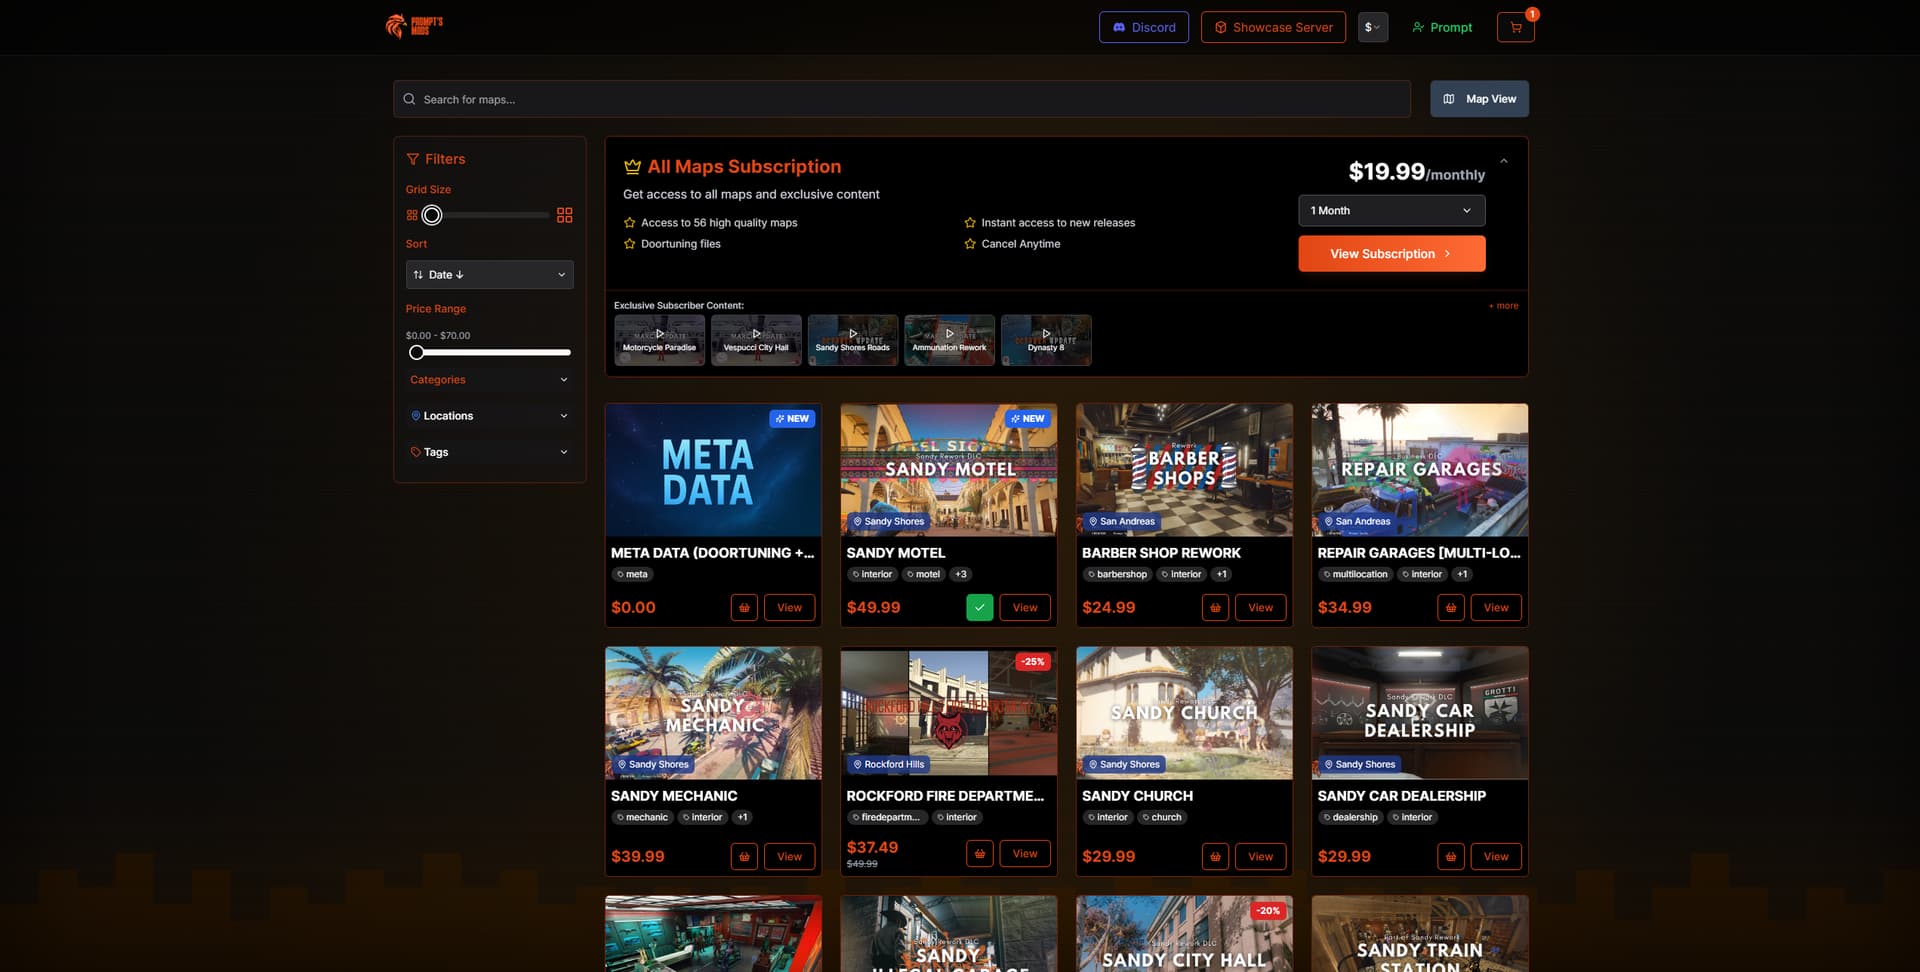The width and height of the screenshot is (1920, 972).
Task: Play Vespucci City Hall preview
Action: click(756, 340)
